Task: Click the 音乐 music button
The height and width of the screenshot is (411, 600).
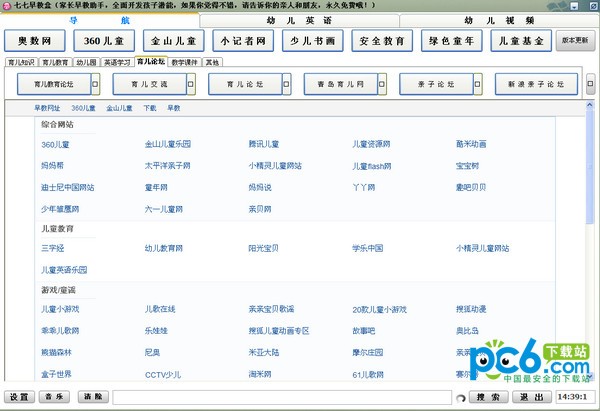Action: pyautogui.click(x=54, y=397)
